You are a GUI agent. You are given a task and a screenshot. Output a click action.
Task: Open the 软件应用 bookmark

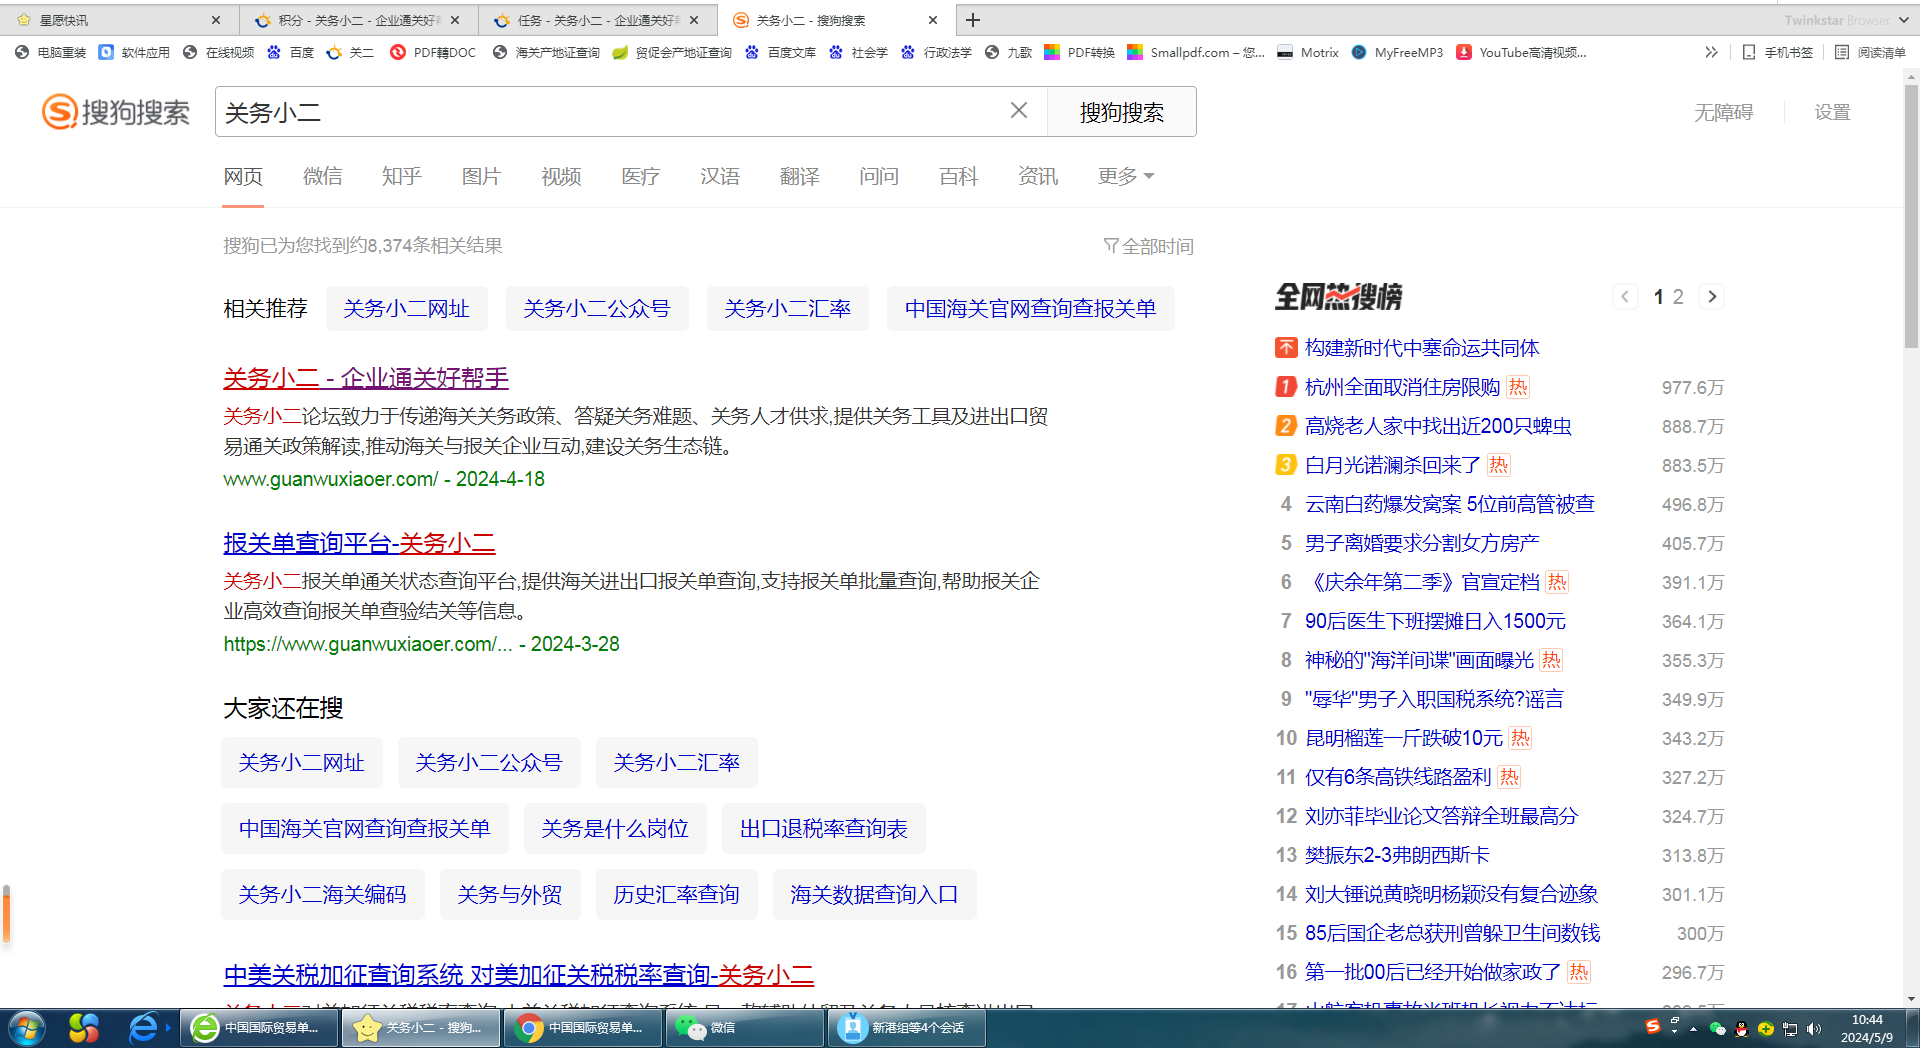click(134, 52)
